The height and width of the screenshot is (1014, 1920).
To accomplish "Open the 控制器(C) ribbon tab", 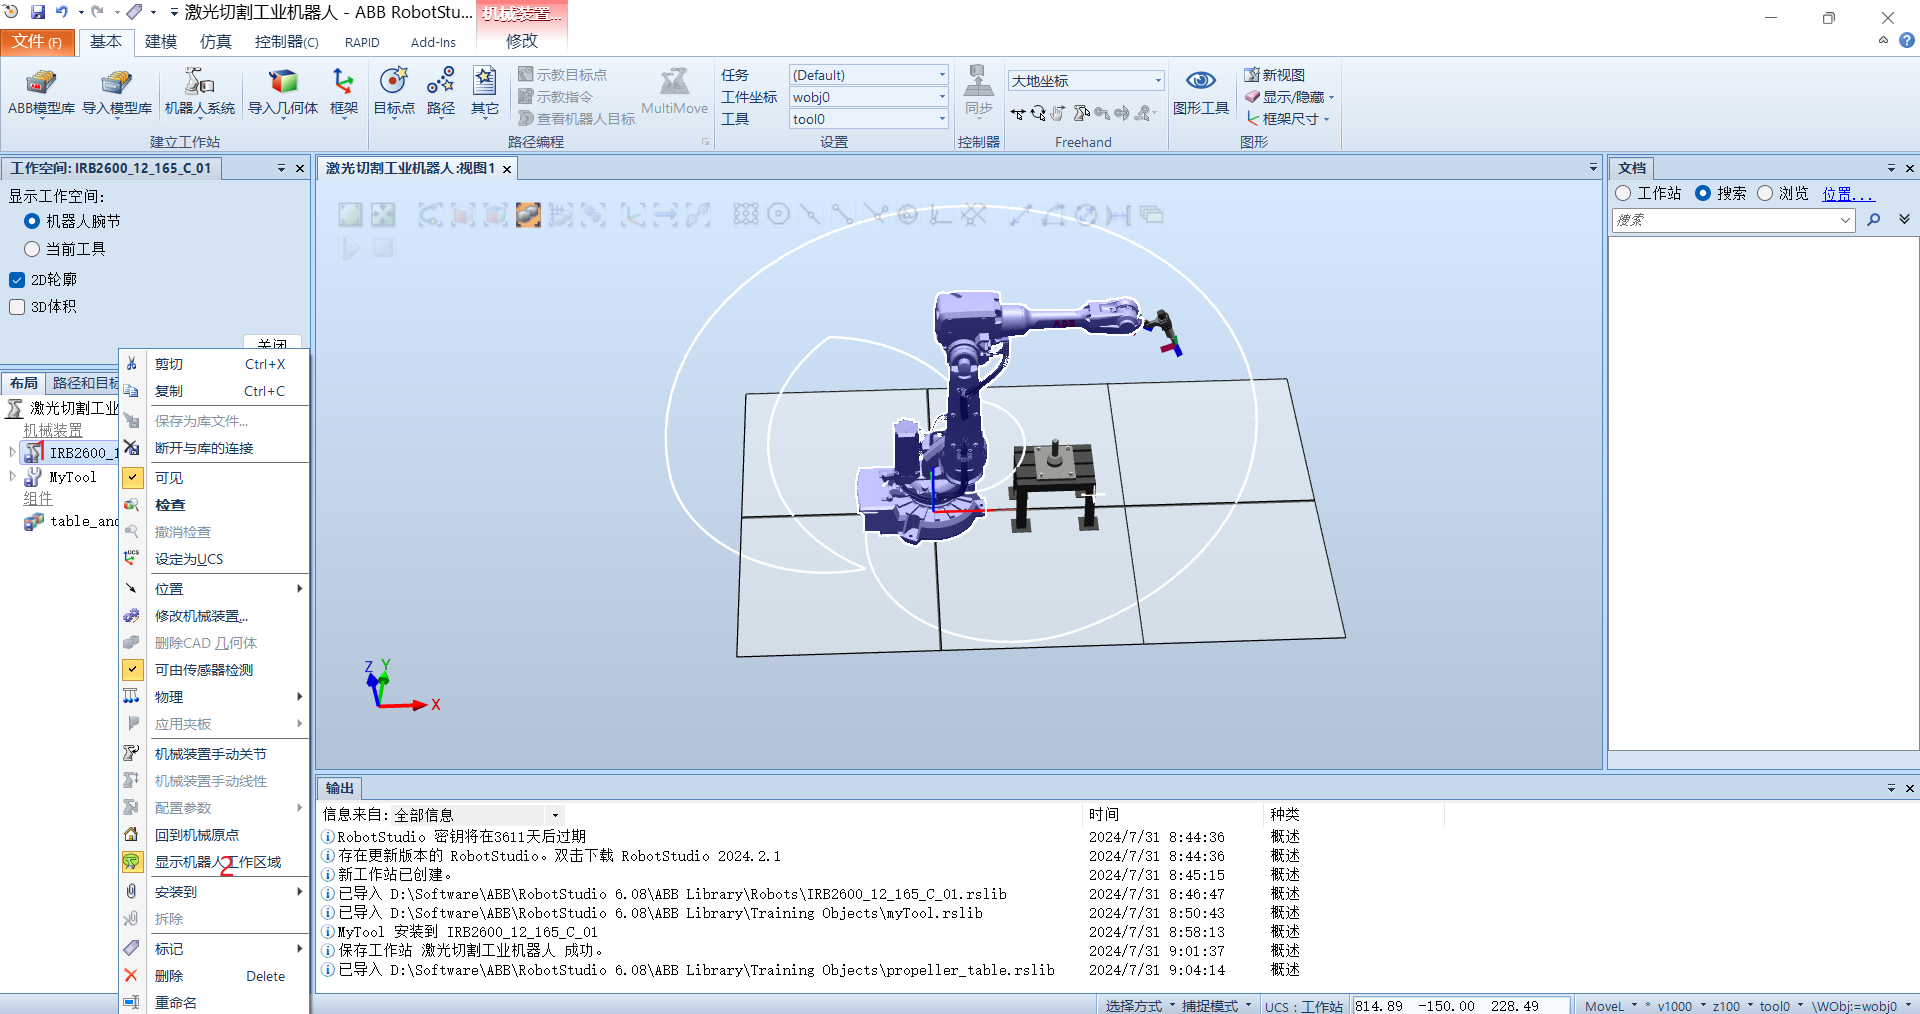I will 286,41.
